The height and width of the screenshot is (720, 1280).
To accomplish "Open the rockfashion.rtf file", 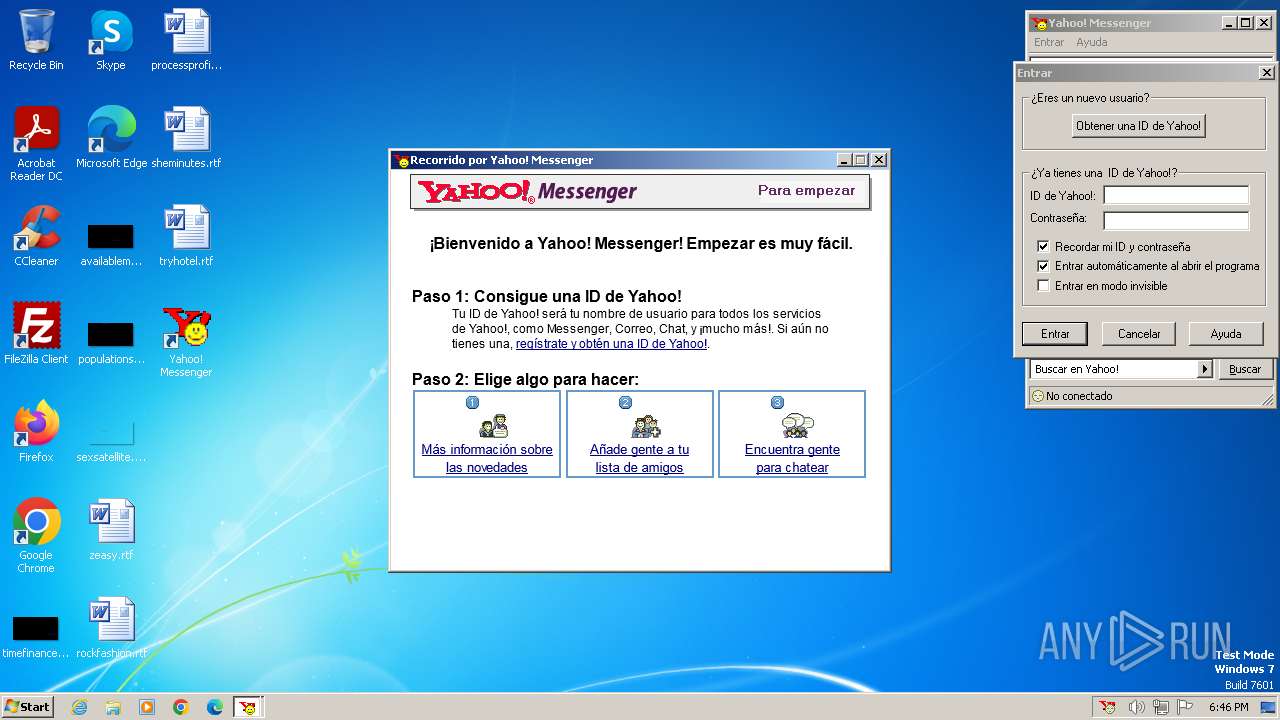I will click(x=111, y=628).
